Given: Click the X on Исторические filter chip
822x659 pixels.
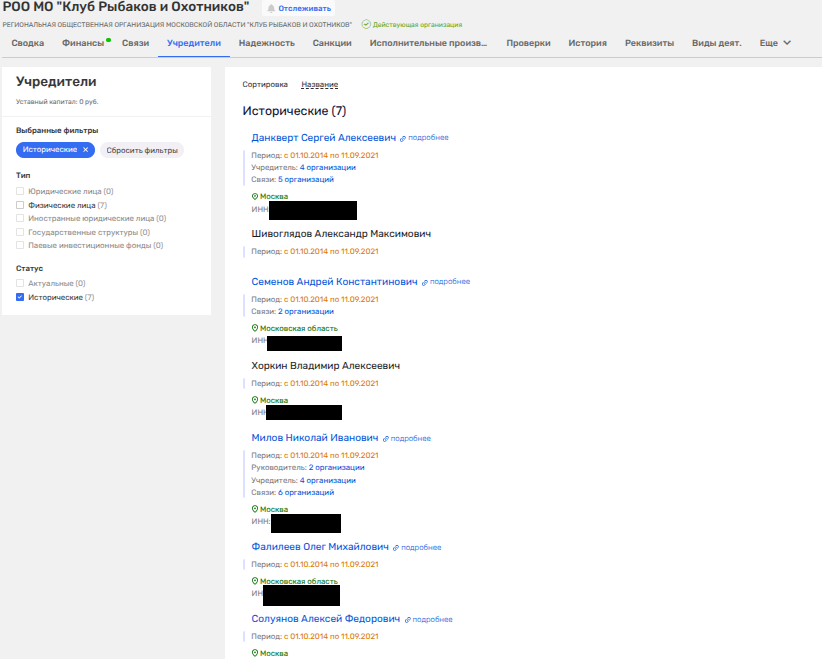Looking at the screenshot, I should [x=86, y=149].
